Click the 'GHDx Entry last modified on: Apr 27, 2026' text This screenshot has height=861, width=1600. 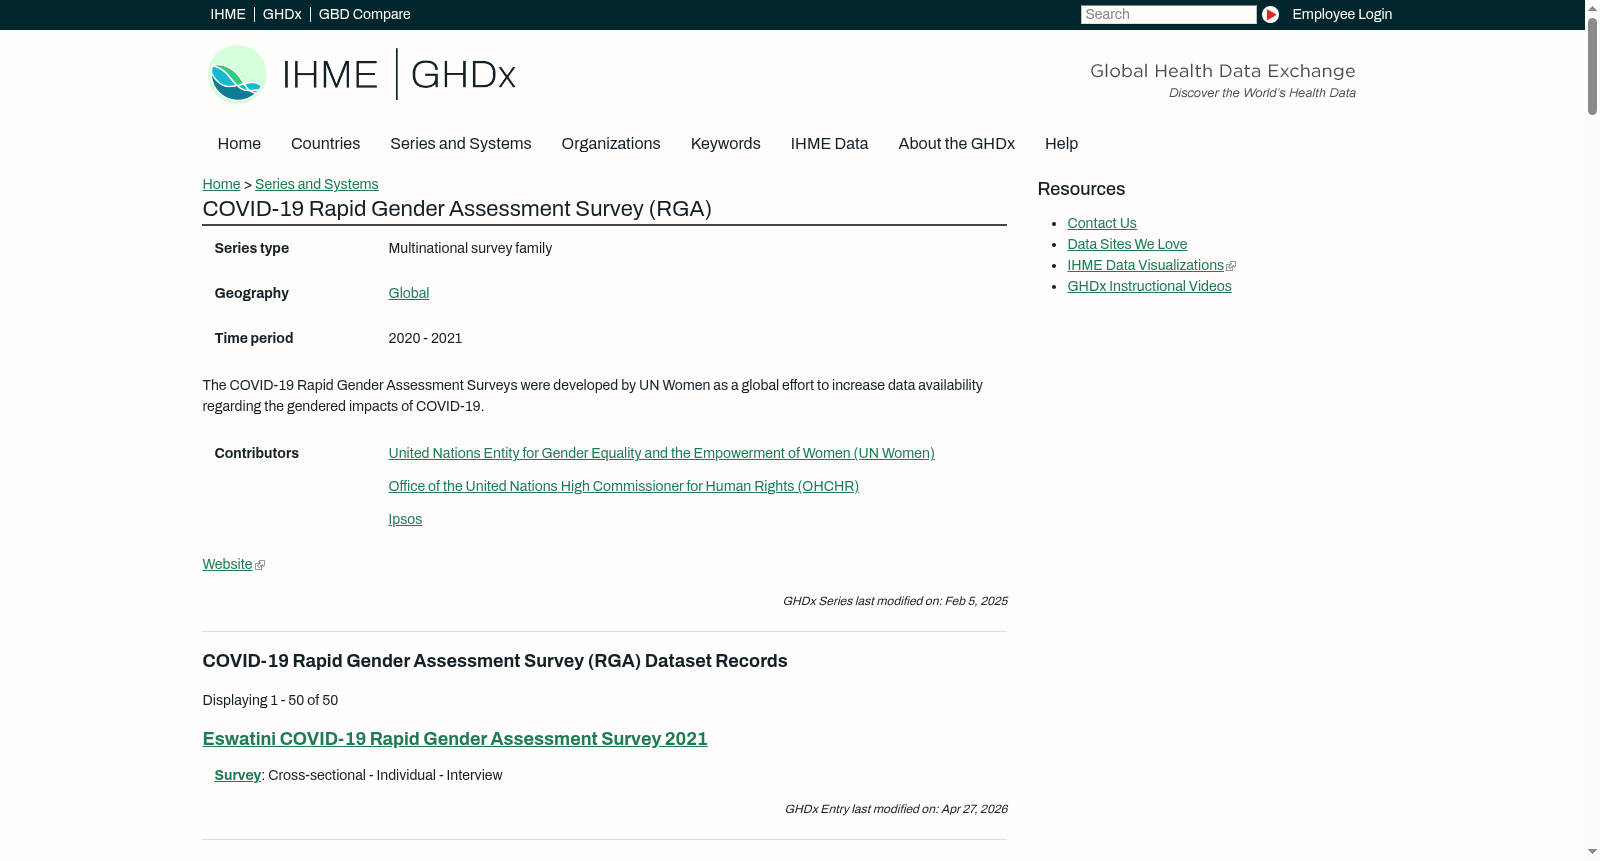pyautogui.click(x=896, y=809)
